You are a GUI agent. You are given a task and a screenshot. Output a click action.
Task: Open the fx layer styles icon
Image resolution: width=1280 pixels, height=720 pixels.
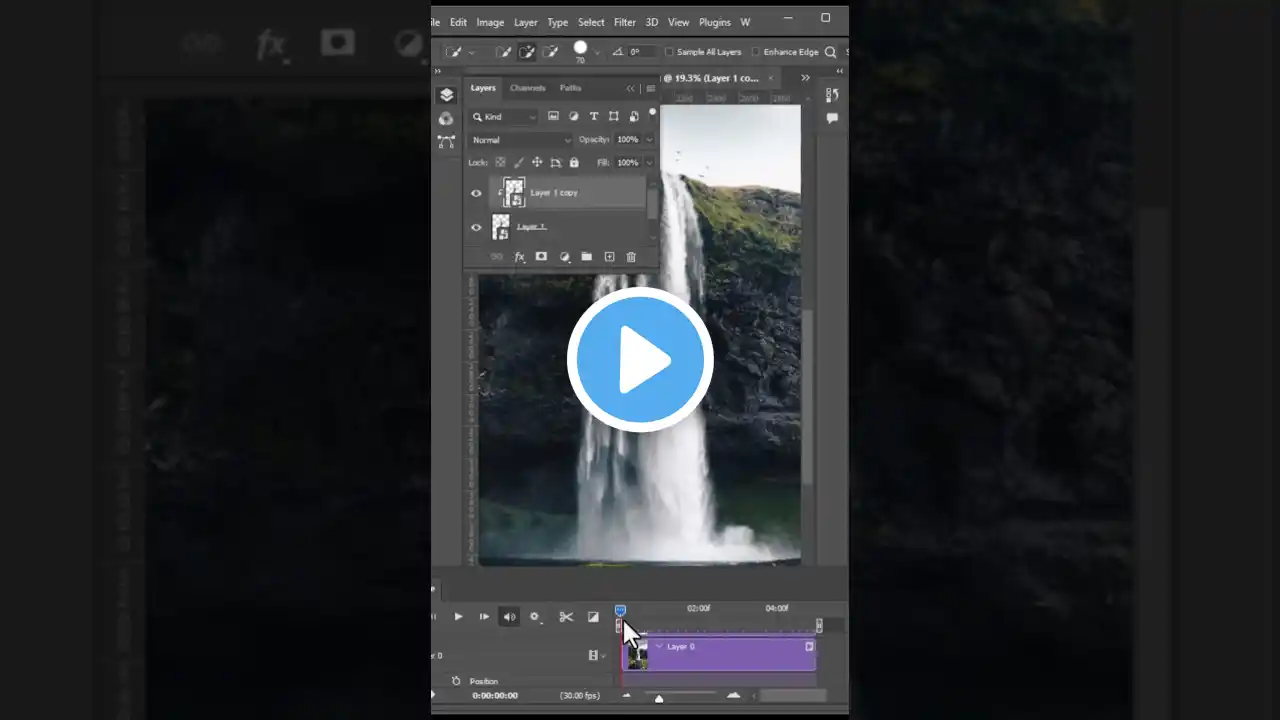[519, 257]
